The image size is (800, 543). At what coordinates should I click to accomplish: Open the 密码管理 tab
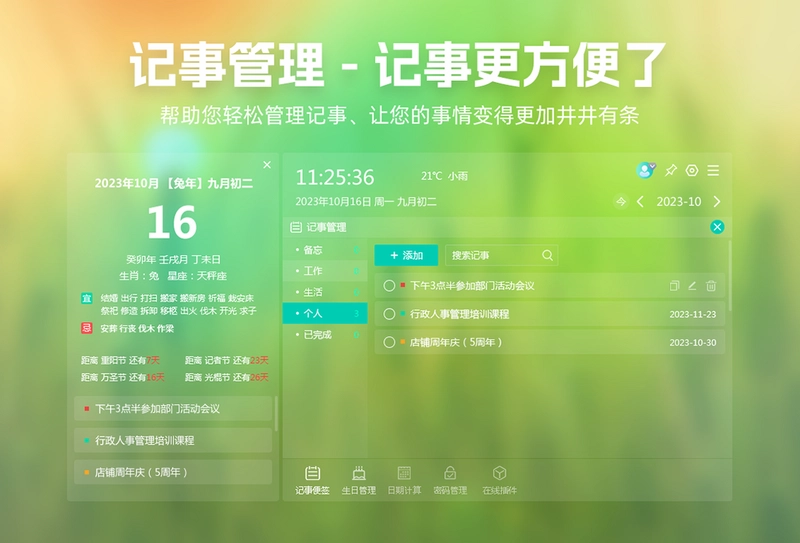(450, 480)
